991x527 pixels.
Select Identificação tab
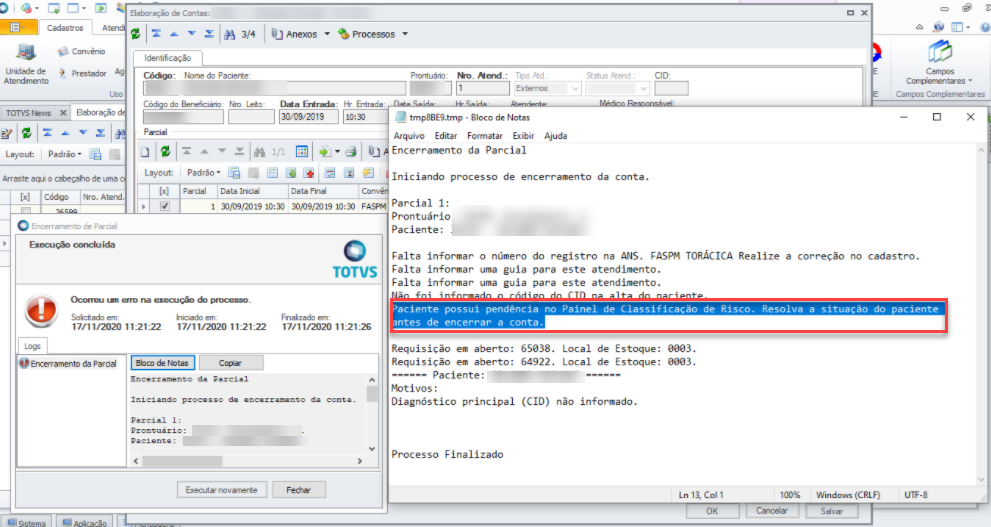click(167, 58)
